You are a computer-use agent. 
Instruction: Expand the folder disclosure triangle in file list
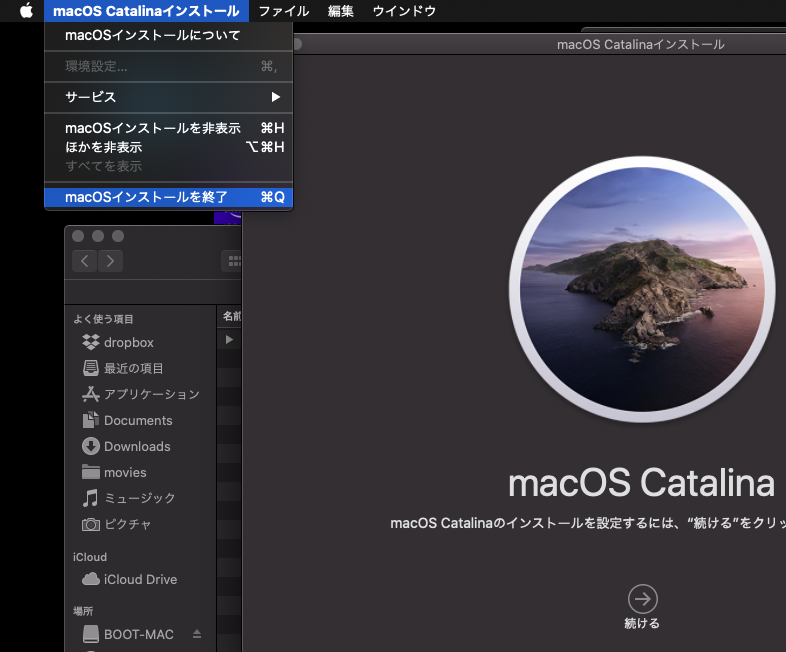[x=229, y=339]
